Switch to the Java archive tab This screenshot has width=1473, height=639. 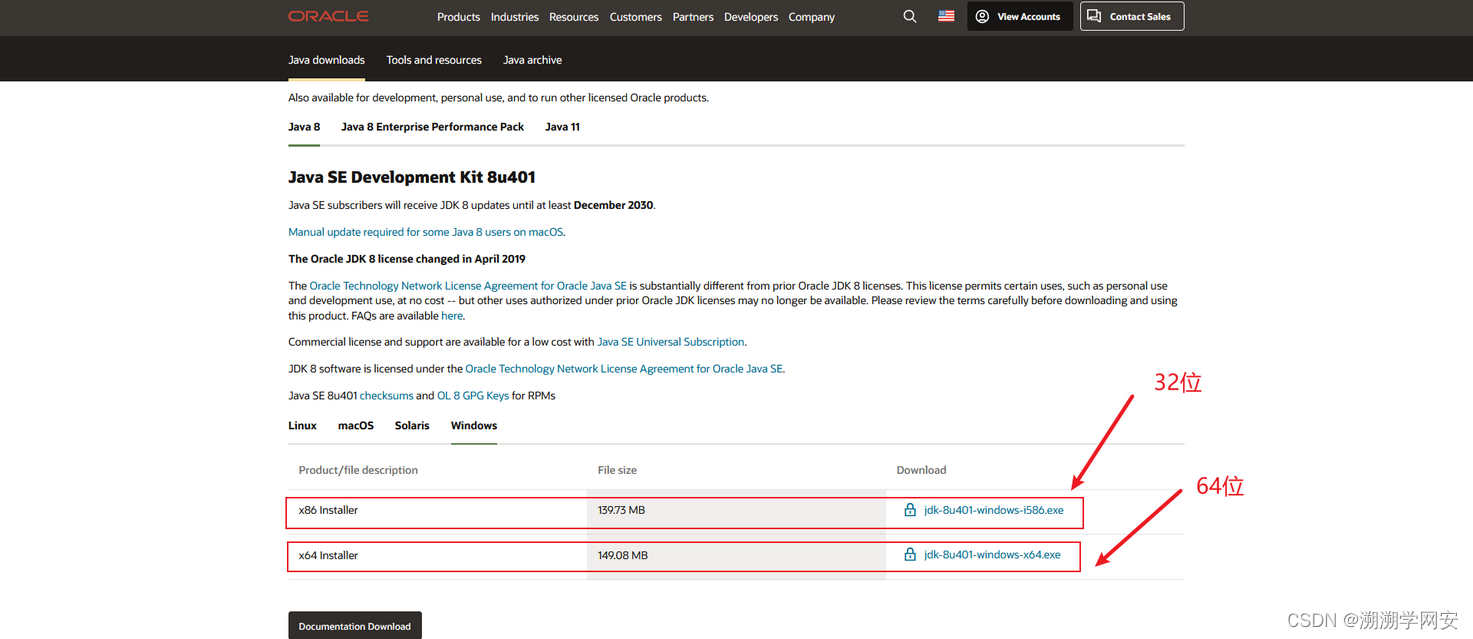(532, 60)
